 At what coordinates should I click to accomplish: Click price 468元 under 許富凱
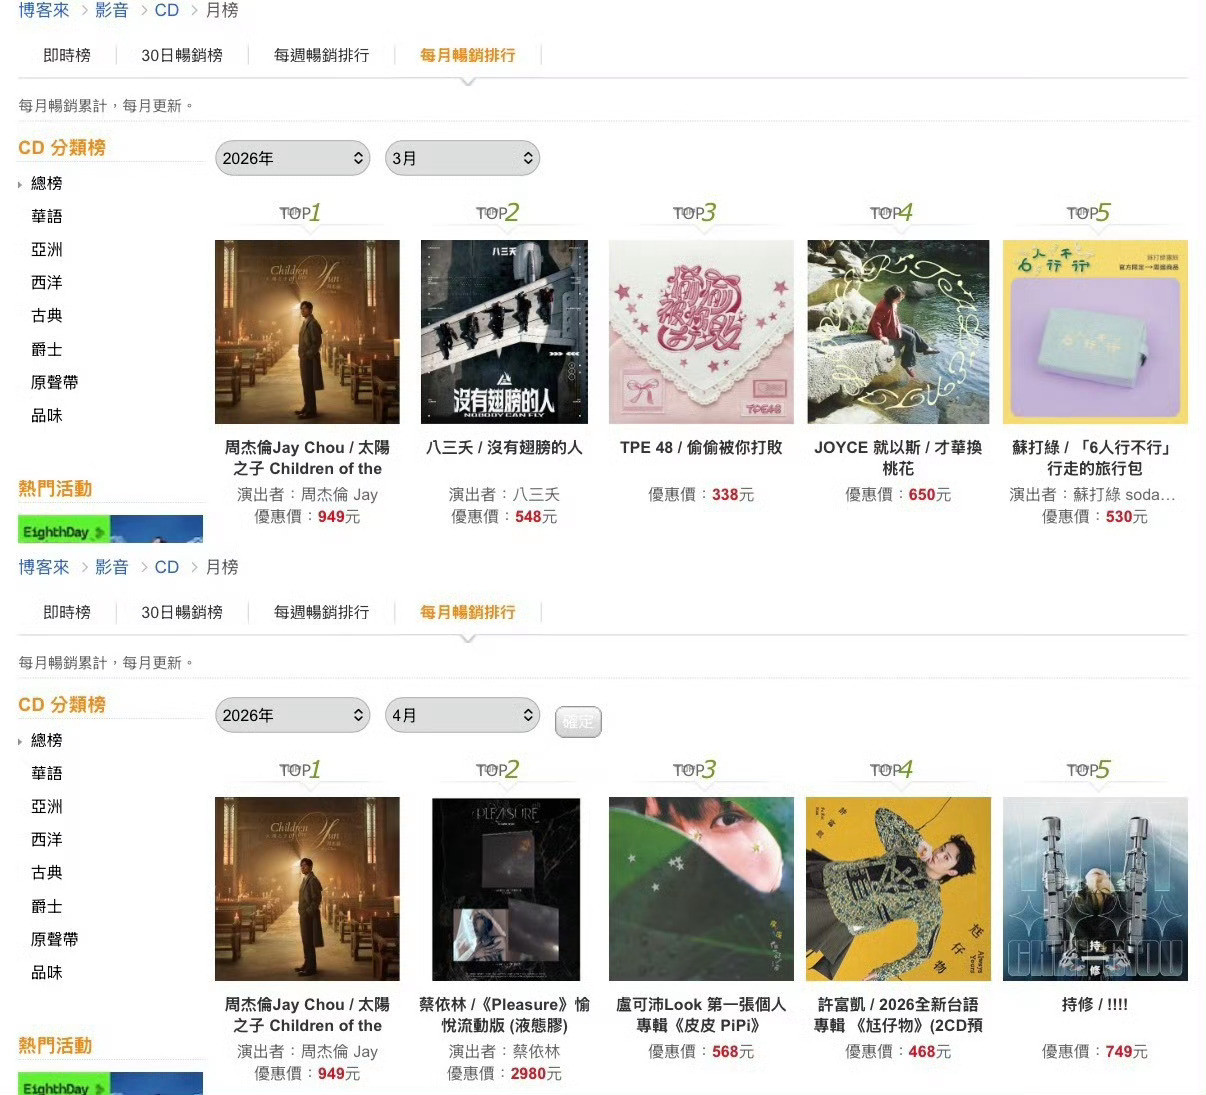930,1051
